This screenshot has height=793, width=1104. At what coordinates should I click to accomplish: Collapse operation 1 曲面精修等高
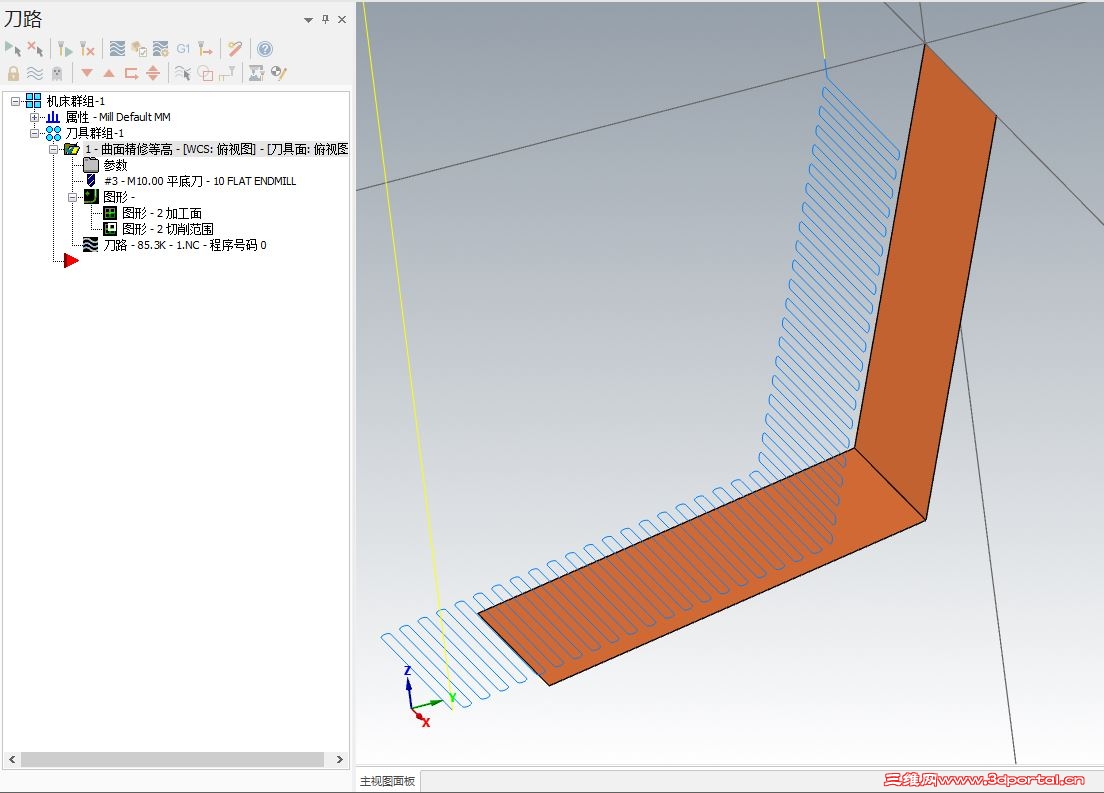[x=53, y=149]
